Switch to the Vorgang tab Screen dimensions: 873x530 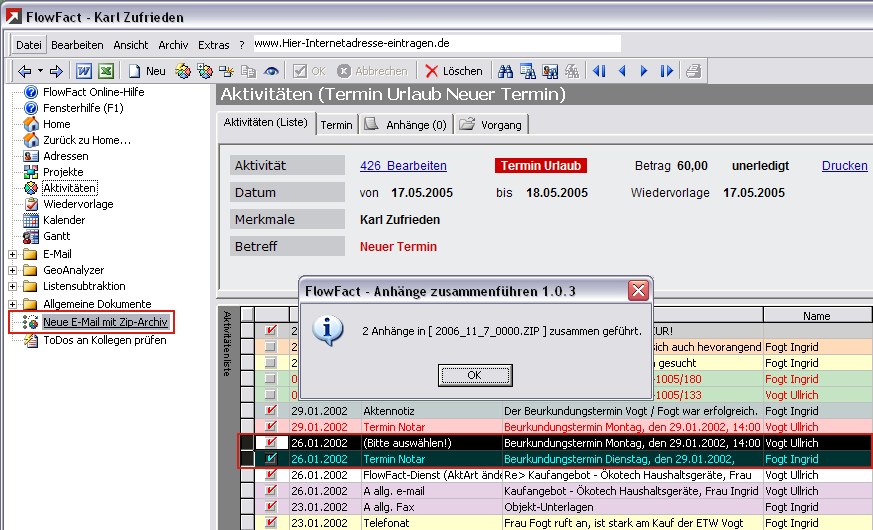tap(492, 125)
